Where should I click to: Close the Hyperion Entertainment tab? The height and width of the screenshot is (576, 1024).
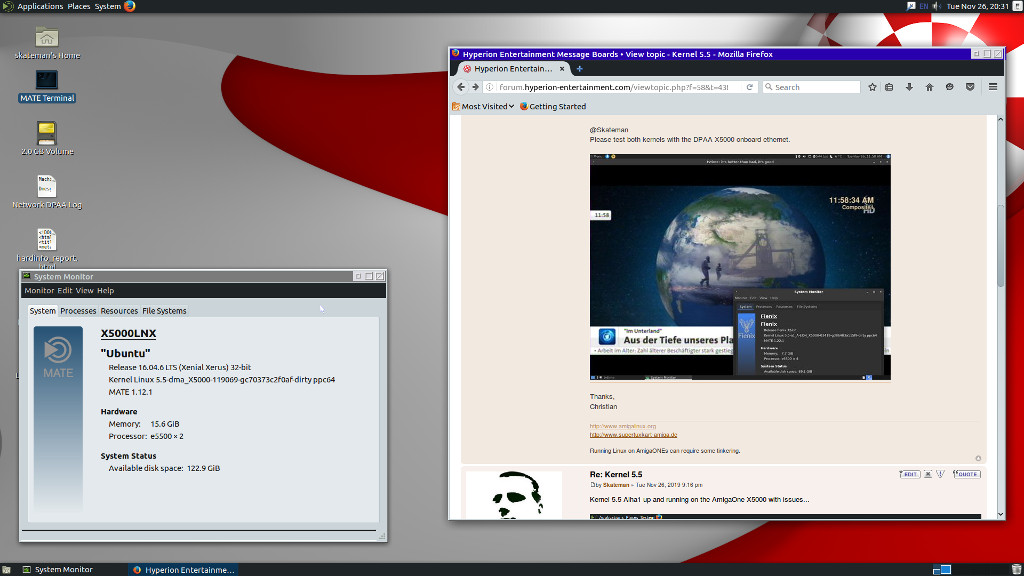562,69
